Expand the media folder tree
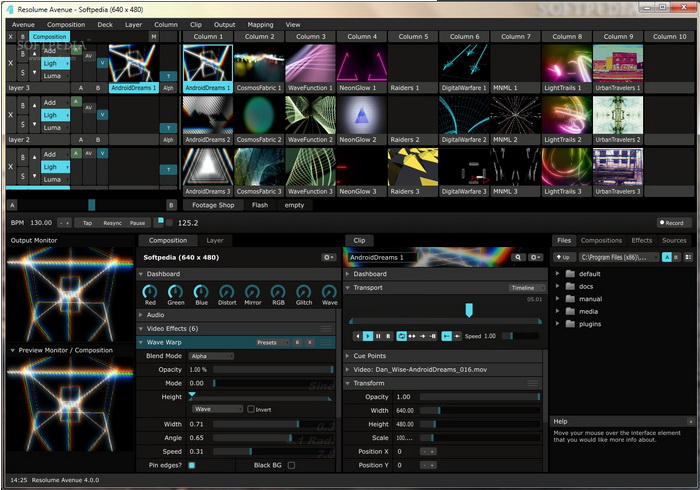Viewport: 700px width, 490px height. pos(557,311)
